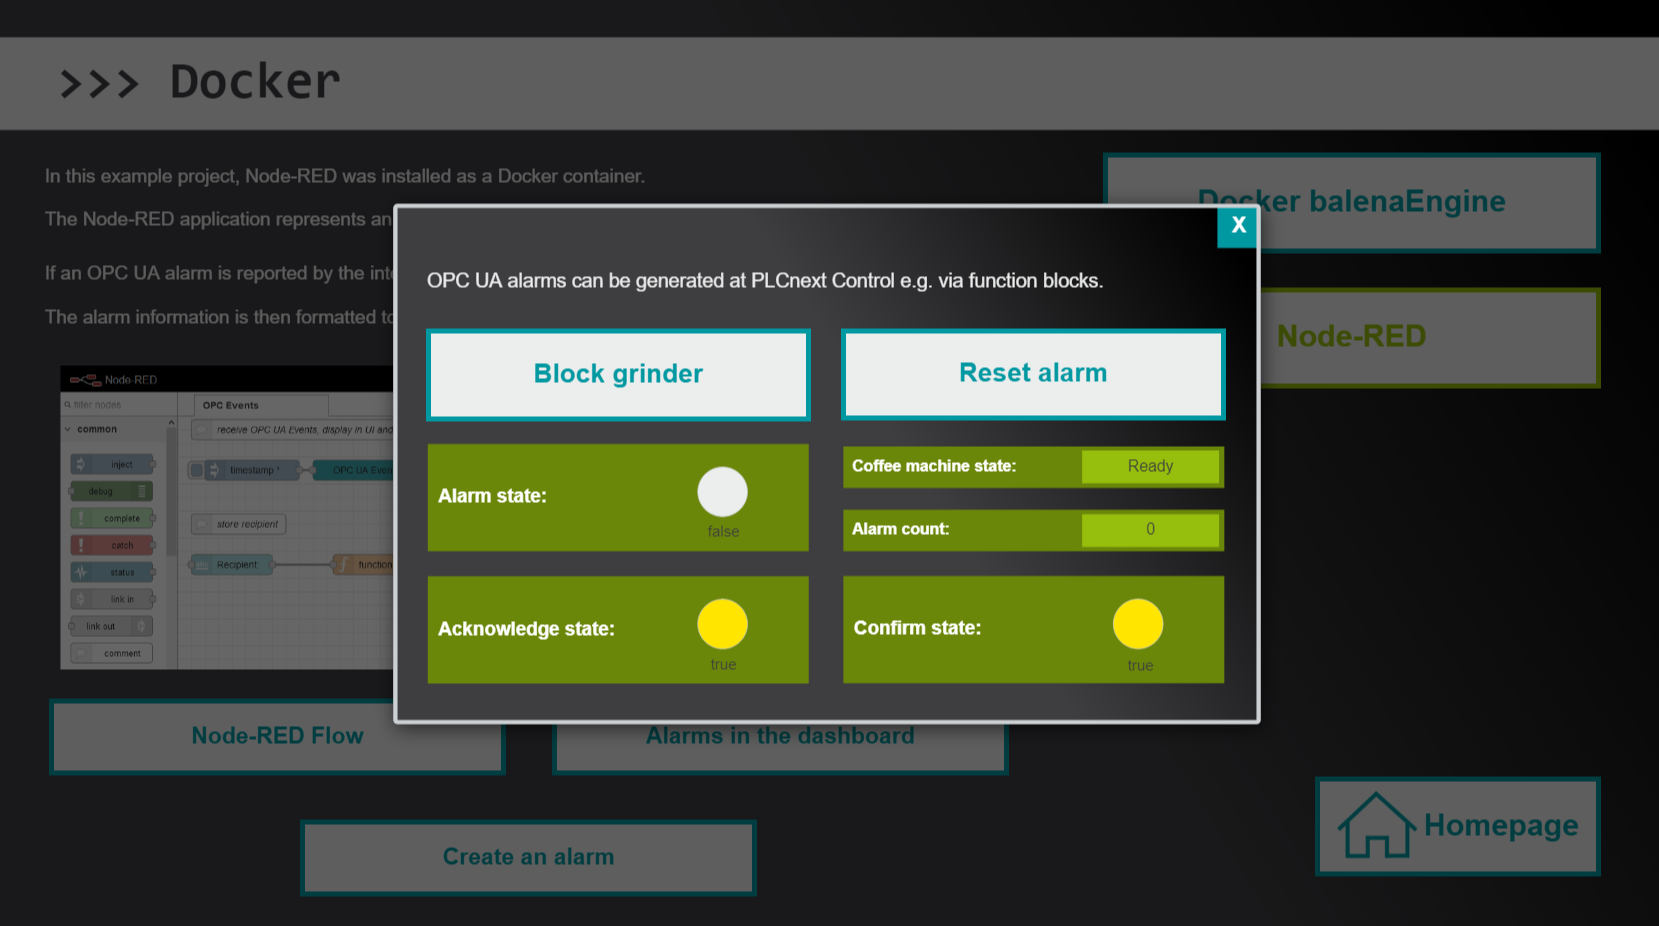This screenshot has height=926, width=1659.
Task: Click the Node-RED flow screenshot thumbnail
Action: (227, 517)
